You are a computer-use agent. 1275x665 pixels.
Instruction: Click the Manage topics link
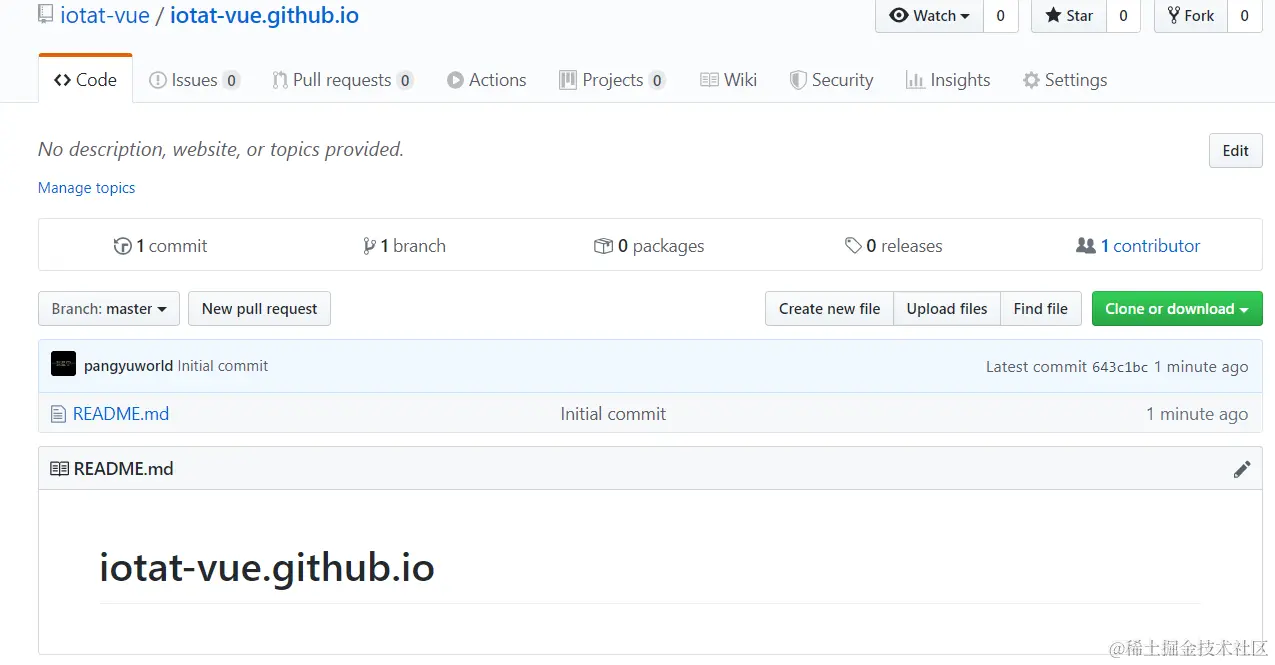pyautogui.click(x=86, y=188)
